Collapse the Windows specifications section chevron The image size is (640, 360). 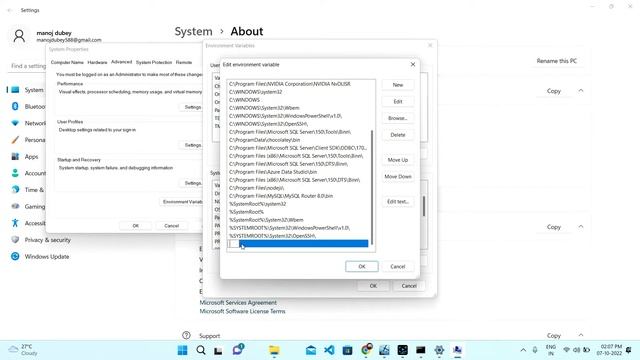580,227
